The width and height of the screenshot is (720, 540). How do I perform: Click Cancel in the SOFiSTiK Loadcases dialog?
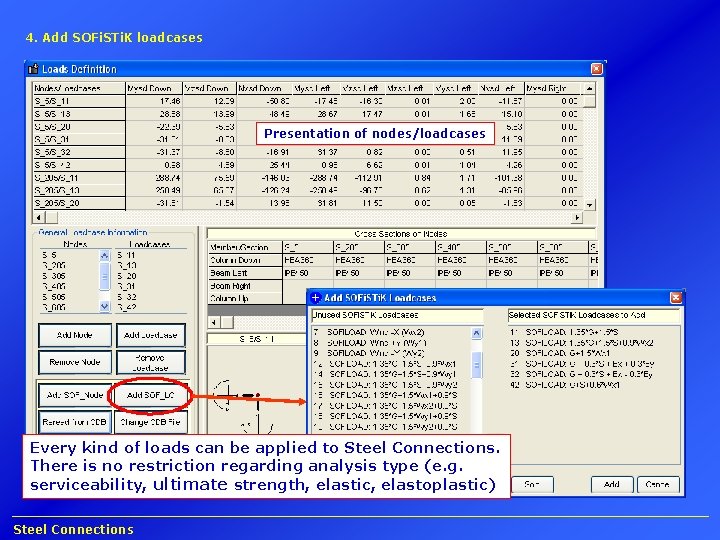click(658, 484)
